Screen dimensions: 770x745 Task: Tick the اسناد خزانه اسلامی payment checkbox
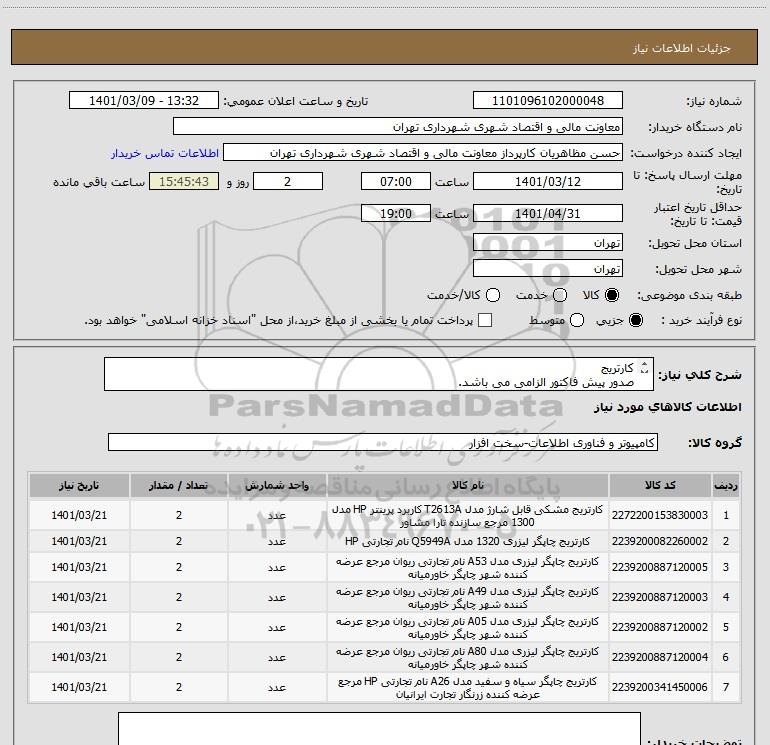point(485,320)
